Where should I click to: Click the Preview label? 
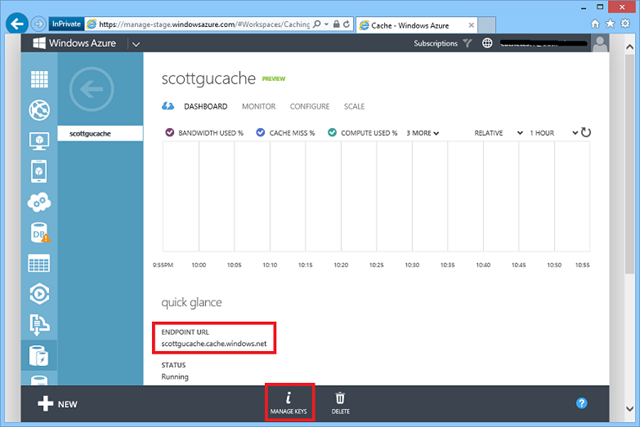(273, 79)
